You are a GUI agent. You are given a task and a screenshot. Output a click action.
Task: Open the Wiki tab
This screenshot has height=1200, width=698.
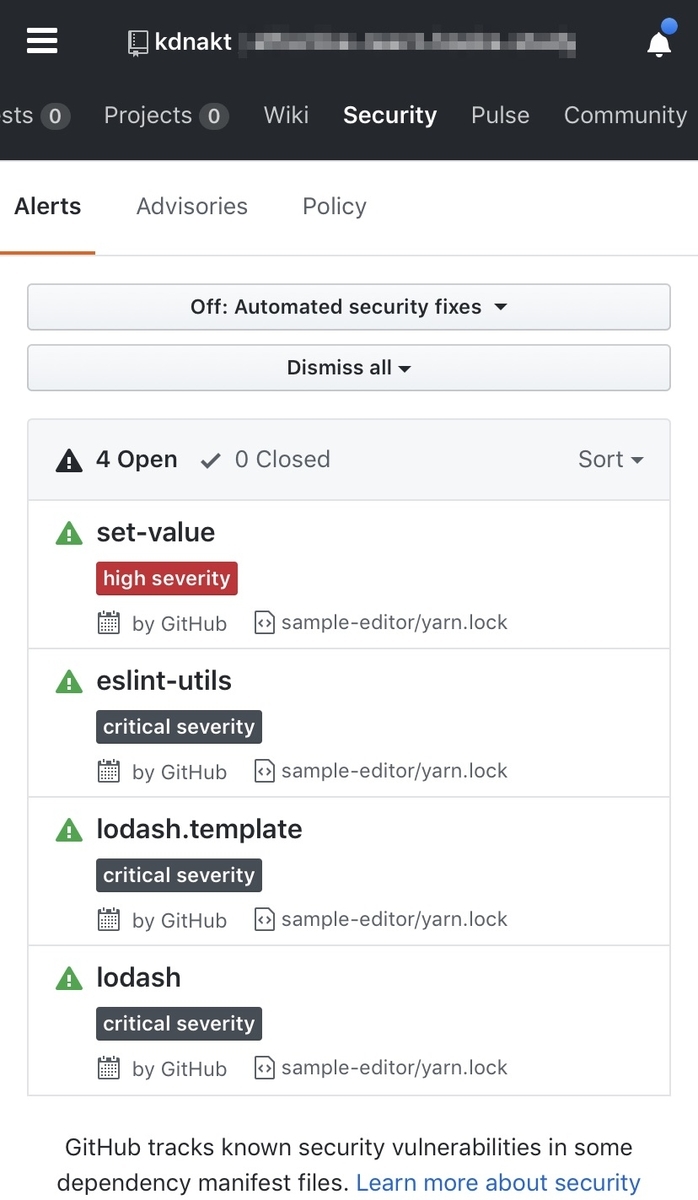[286, 115]
